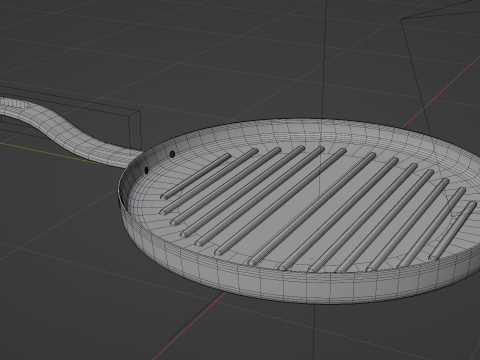Select the grill ridge farthest from the handle
Image resolution: width=480 pixels, height=360 pixels.
click(453, 230)
